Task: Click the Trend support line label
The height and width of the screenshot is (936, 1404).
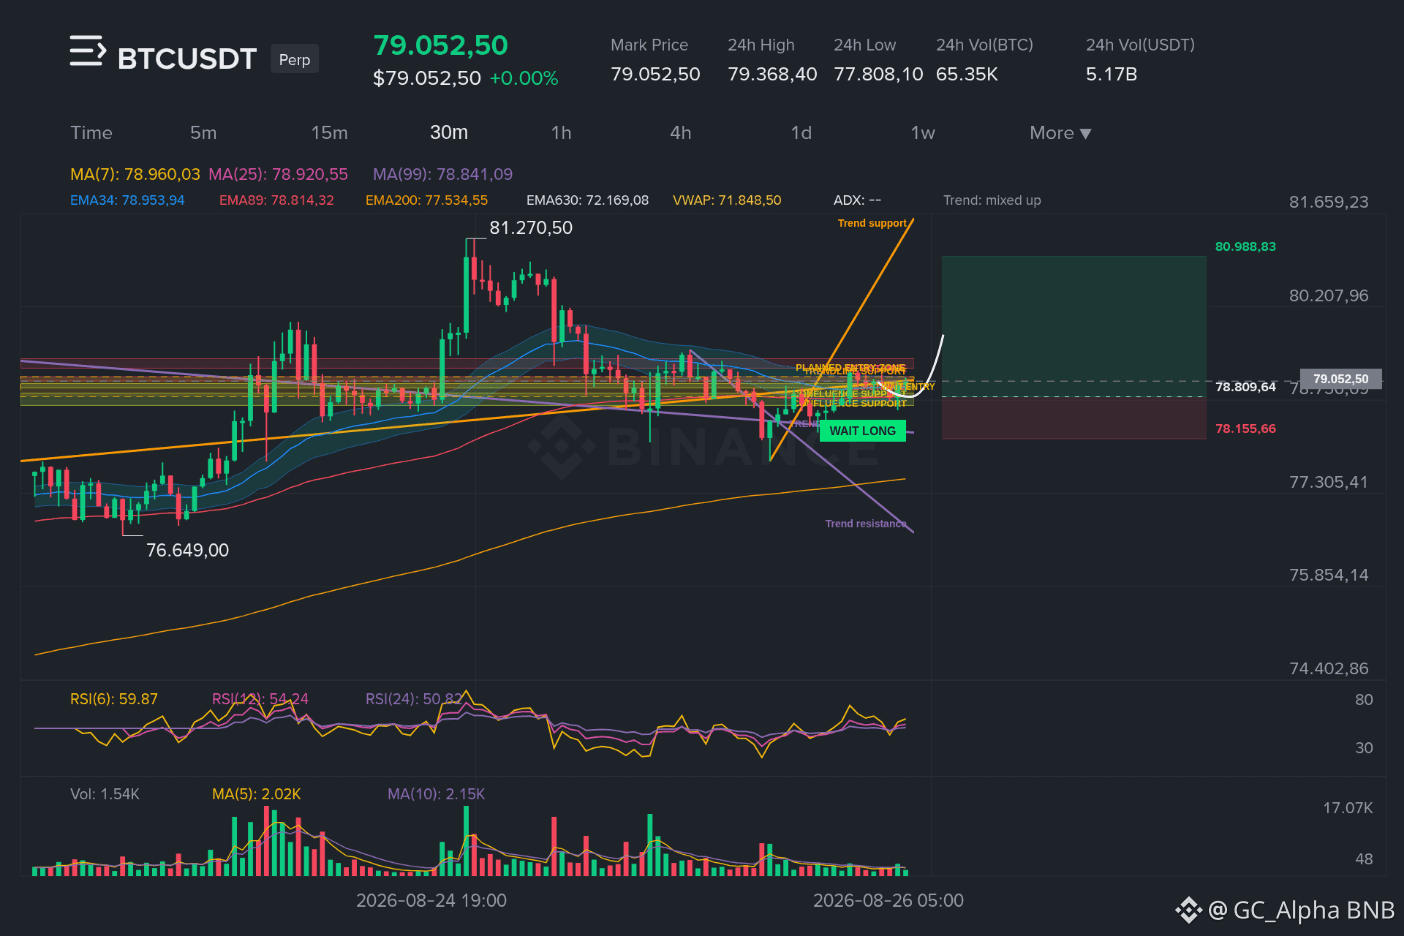Action: pyautogui.click(x=872, y=223)
